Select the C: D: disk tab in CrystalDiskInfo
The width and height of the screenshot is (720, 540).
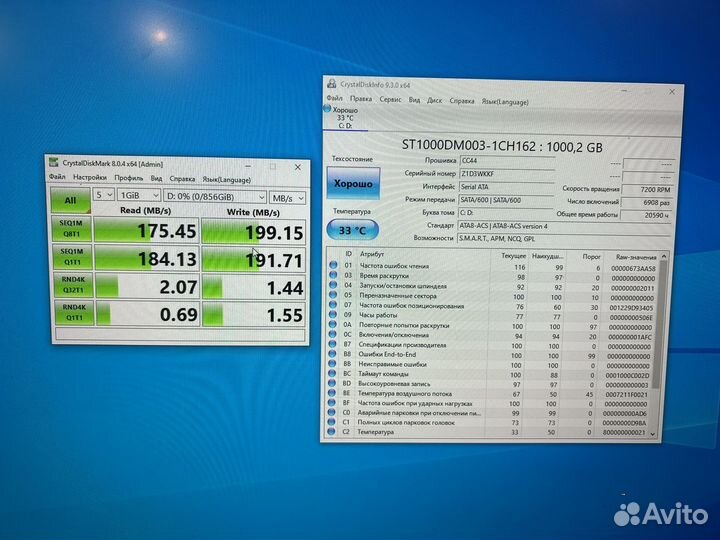(344, 117)
